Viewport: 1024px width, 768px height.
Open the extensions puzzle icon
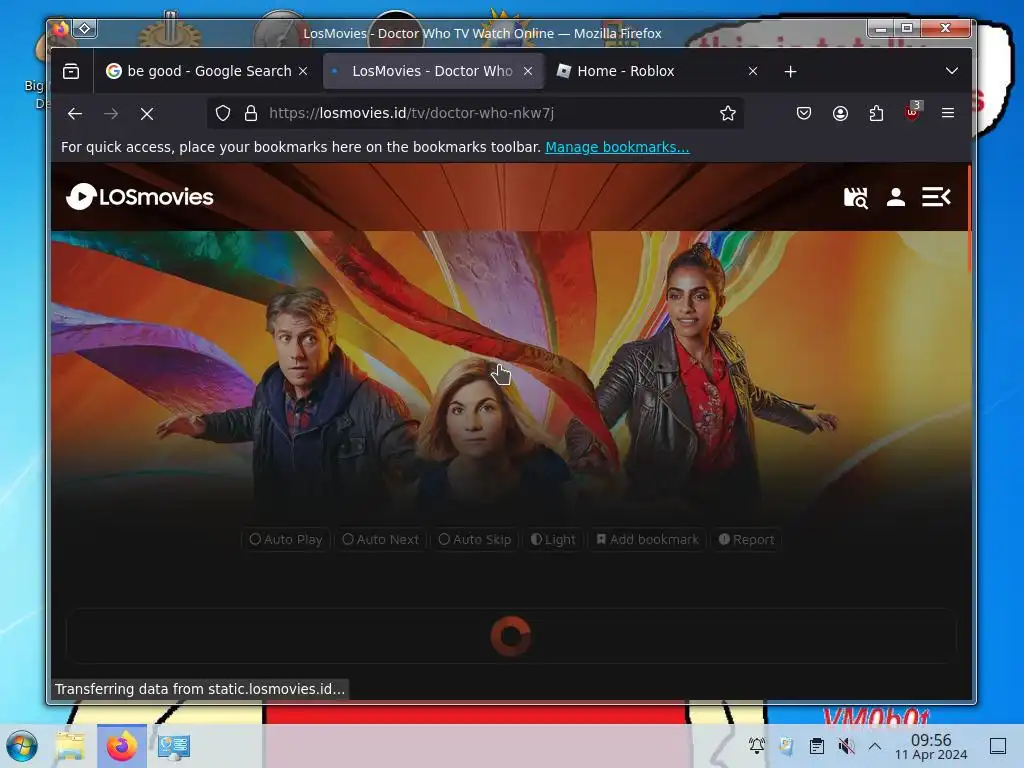[876, 114]
